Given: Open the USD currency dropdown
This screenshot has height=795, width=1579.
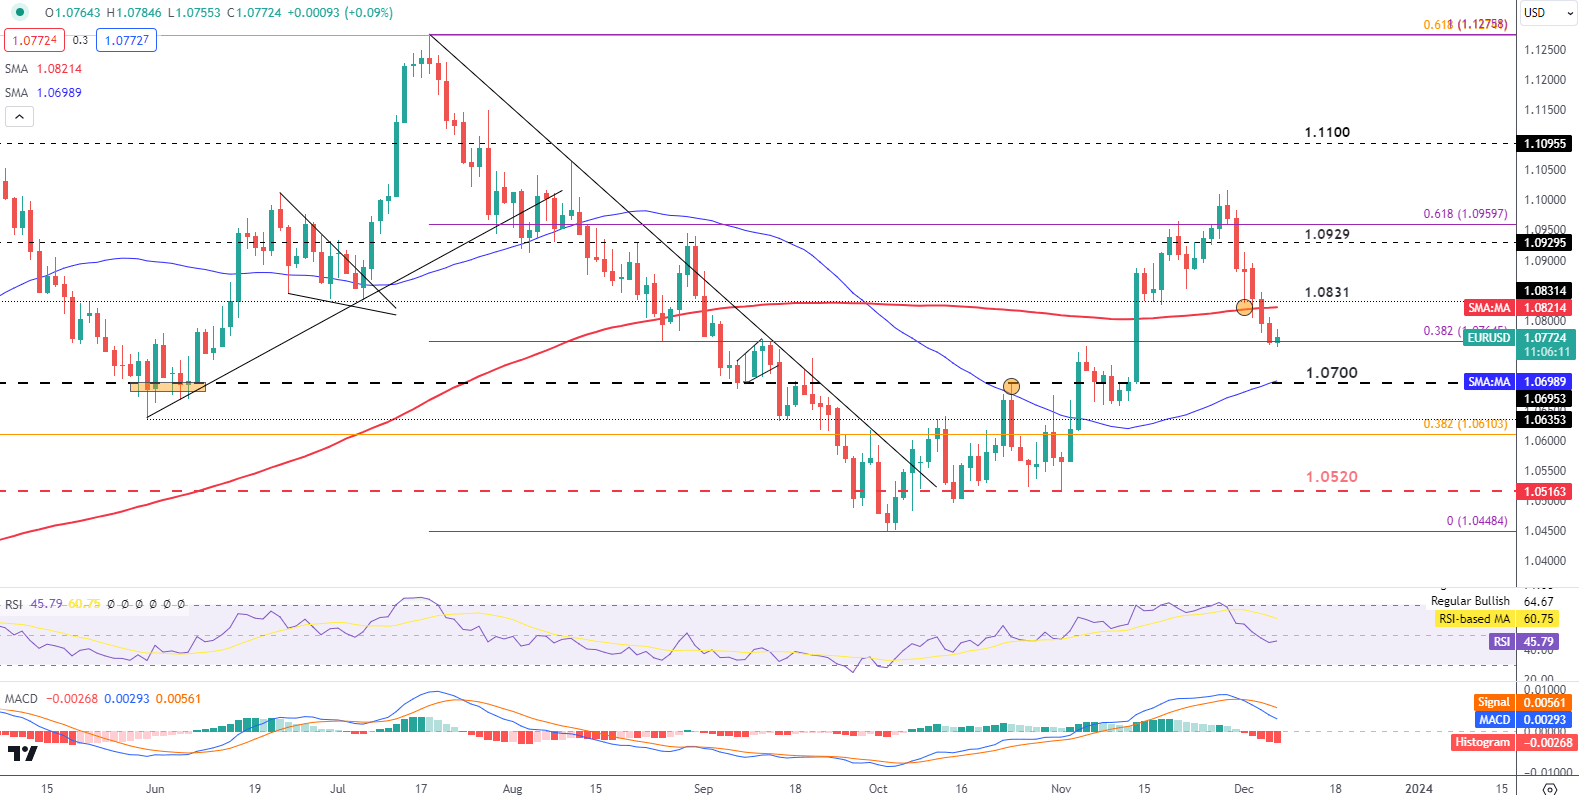Looking at the screenshot, I should click(x=1546, y=13).
